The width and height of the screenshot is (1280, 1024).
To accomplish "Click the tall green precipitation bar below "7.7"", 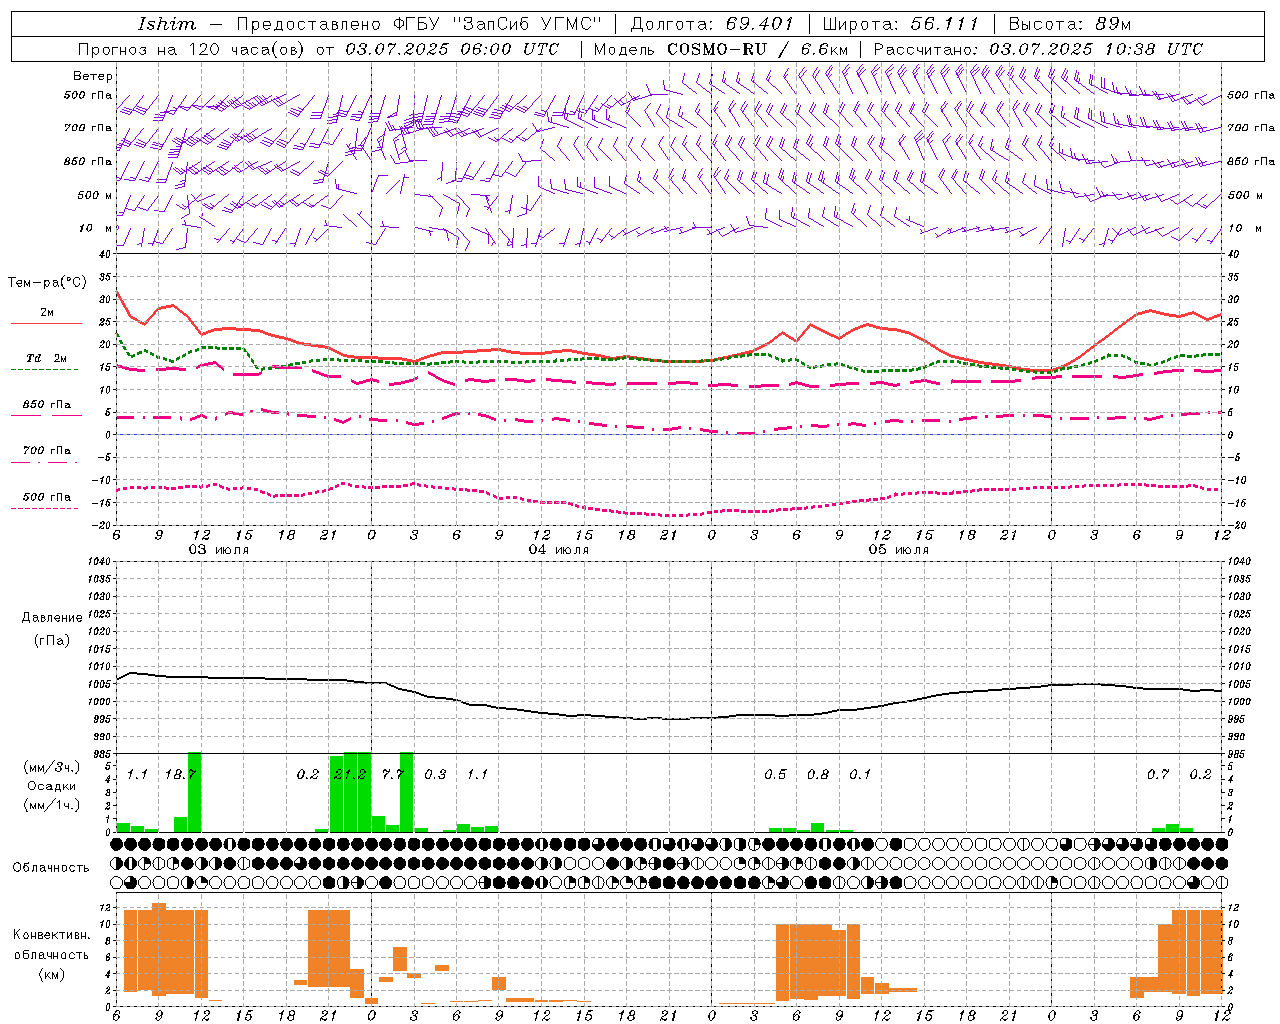I will tap(407, 792).
